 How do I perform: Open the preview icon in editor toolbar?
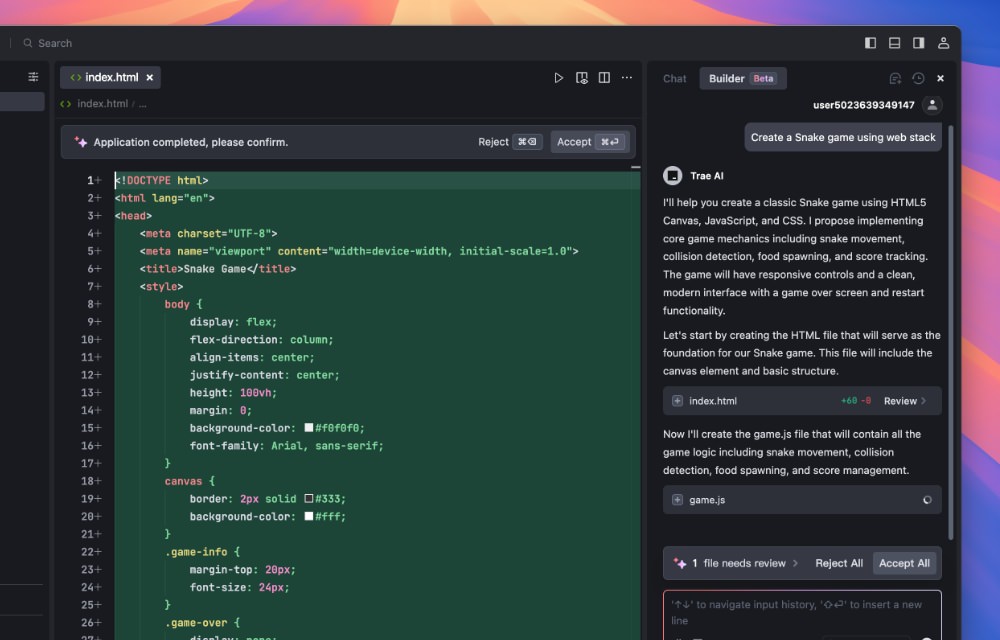[582, 78]
